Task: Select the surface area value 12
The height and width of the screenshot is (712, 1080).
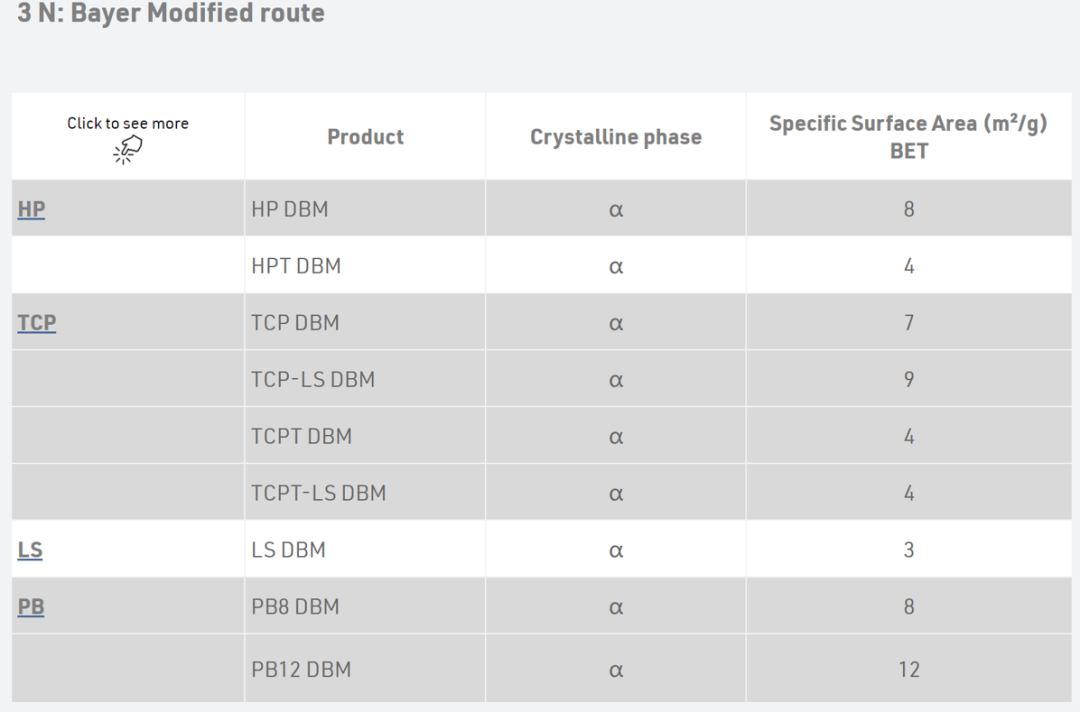Action: click(x=908, y=670)
